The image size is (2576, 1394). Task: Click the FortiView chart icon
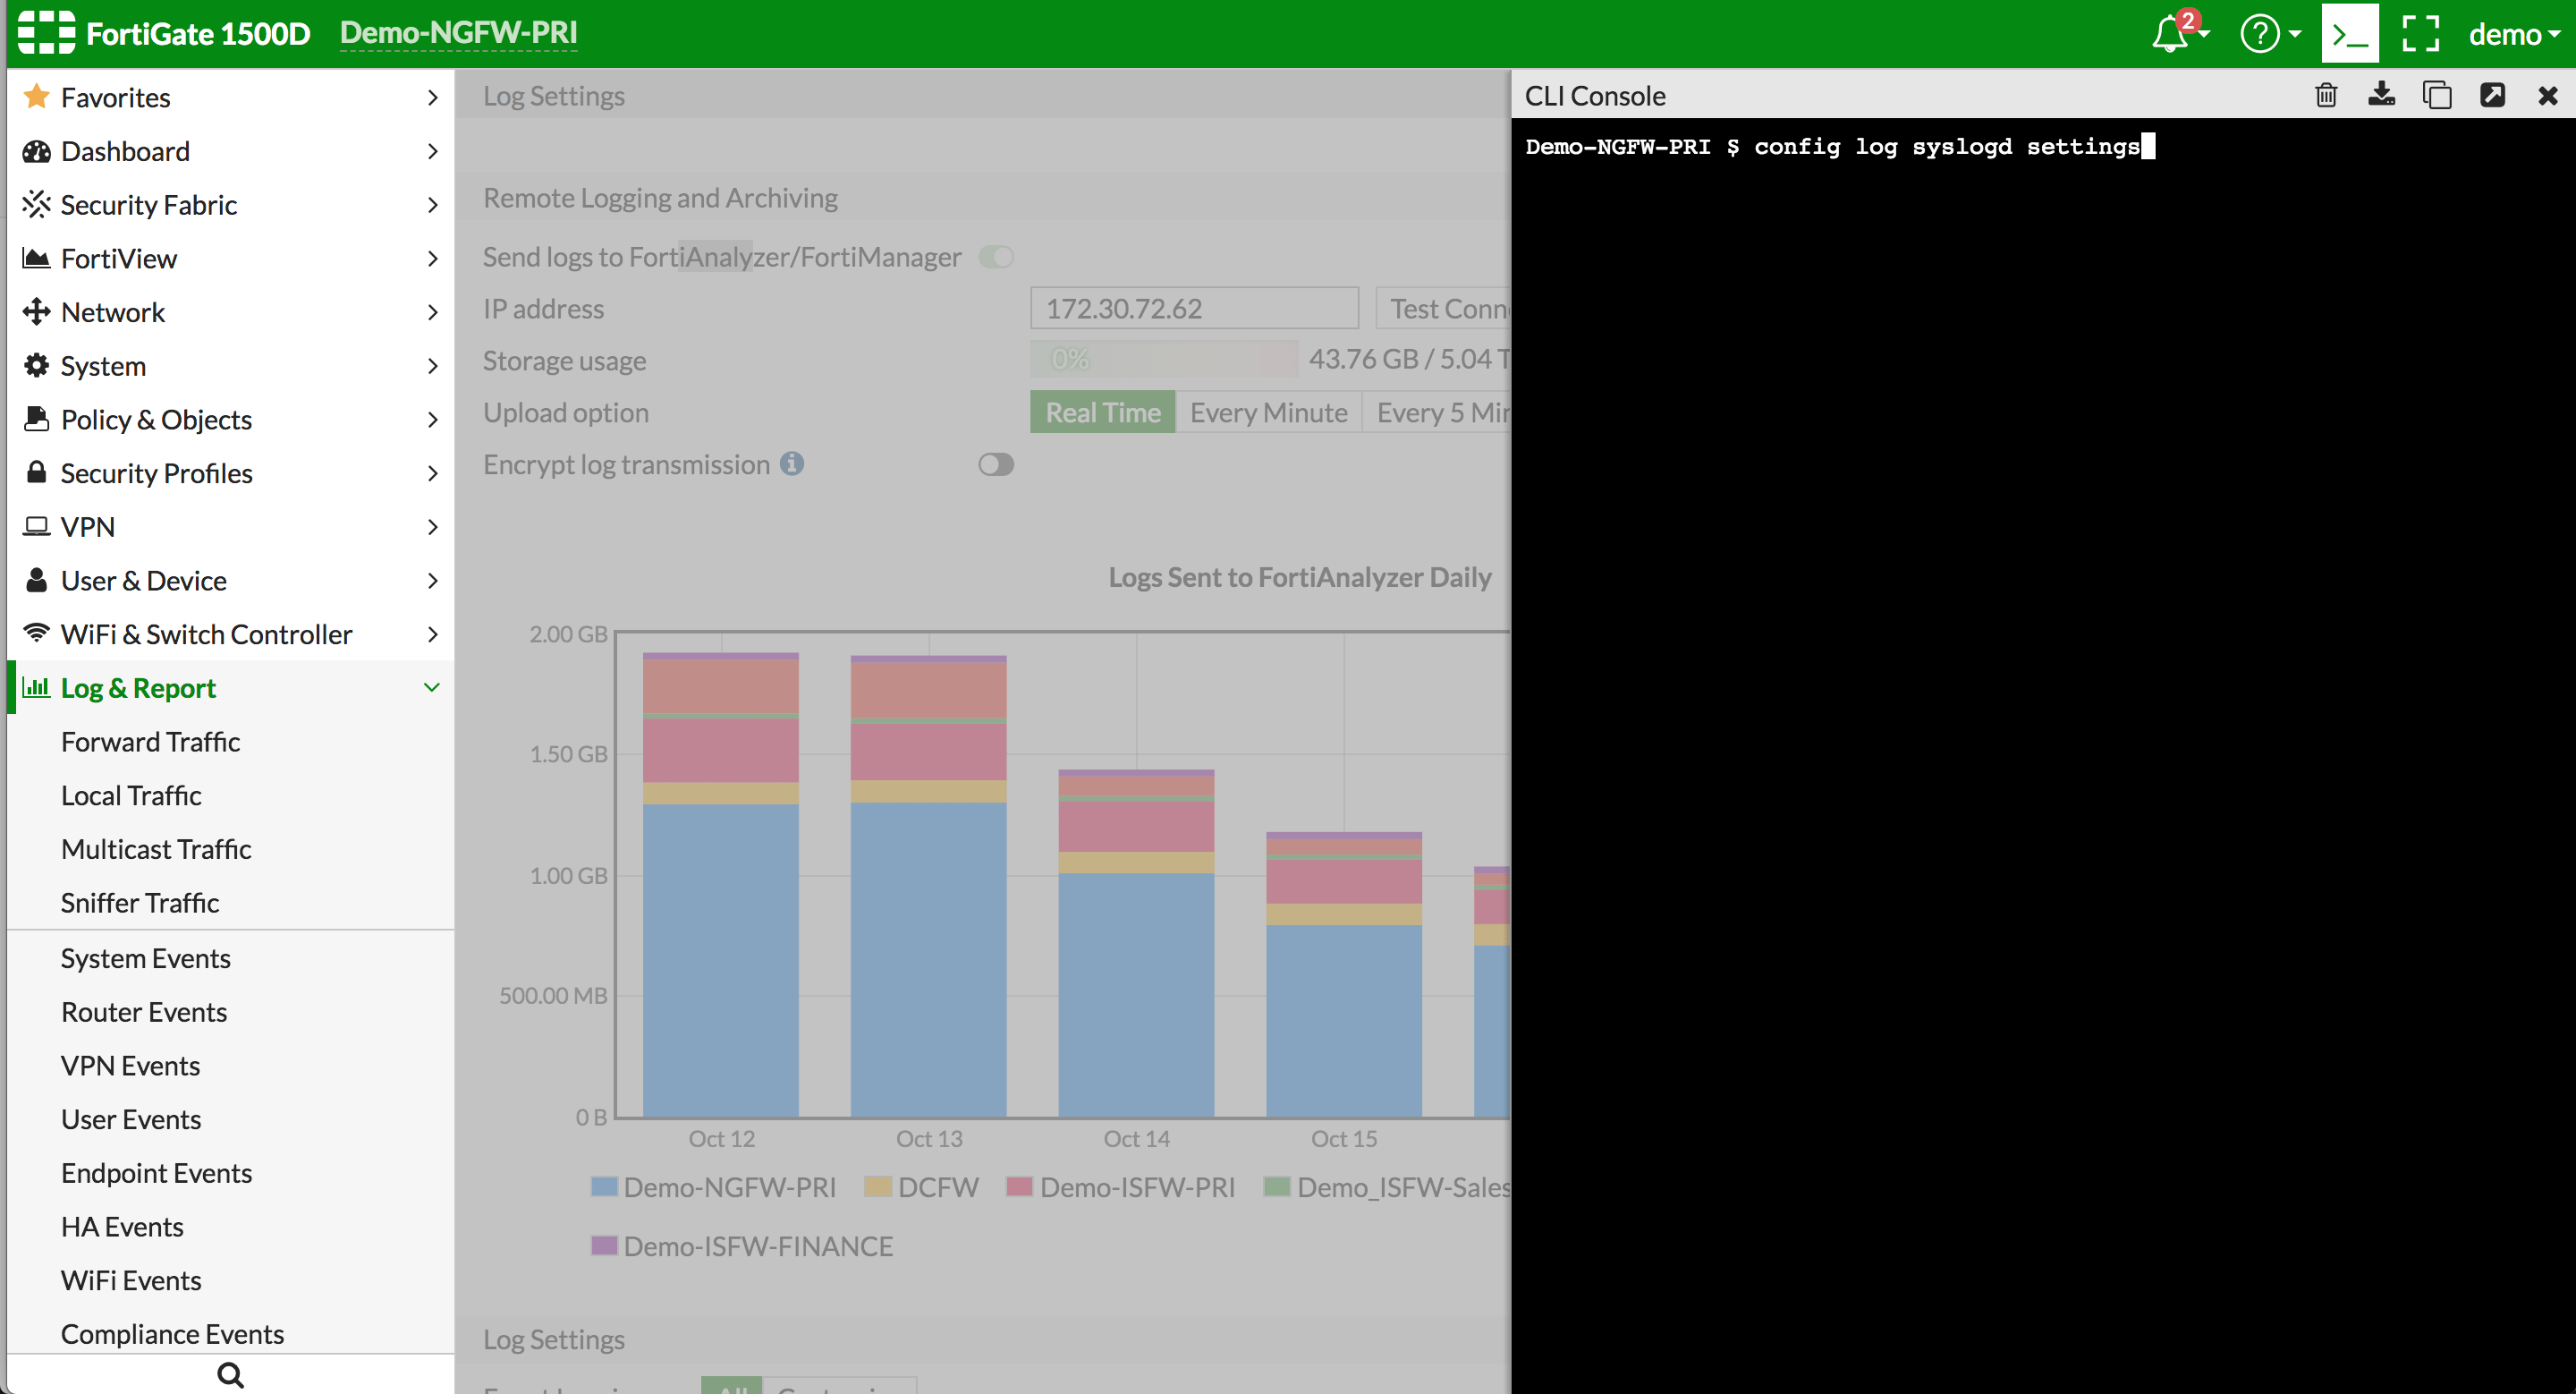(x=36, y=258)
